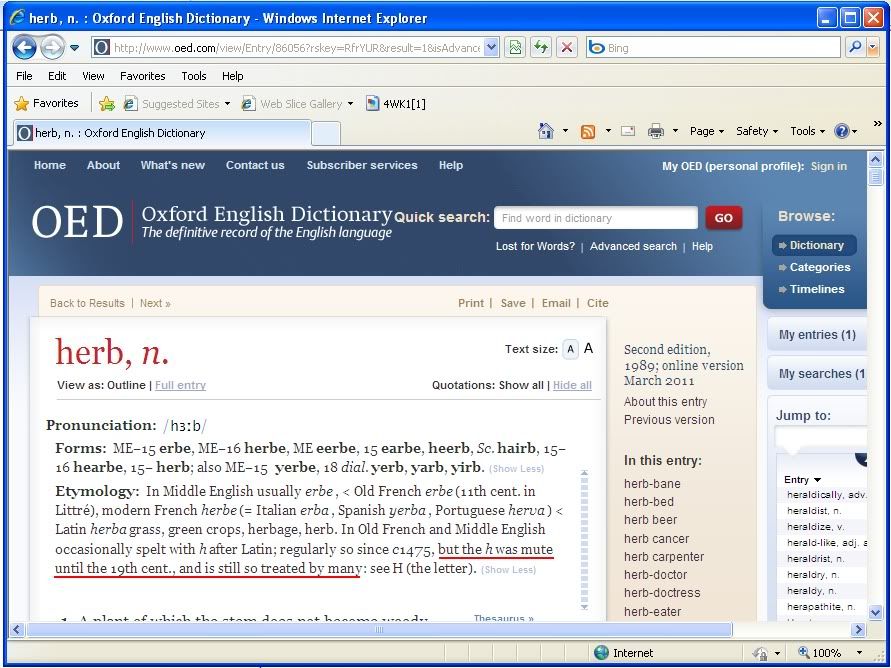Click the RSS feeds icon
This screenshot has height=668, width=891.
click(x=588, y=132)
